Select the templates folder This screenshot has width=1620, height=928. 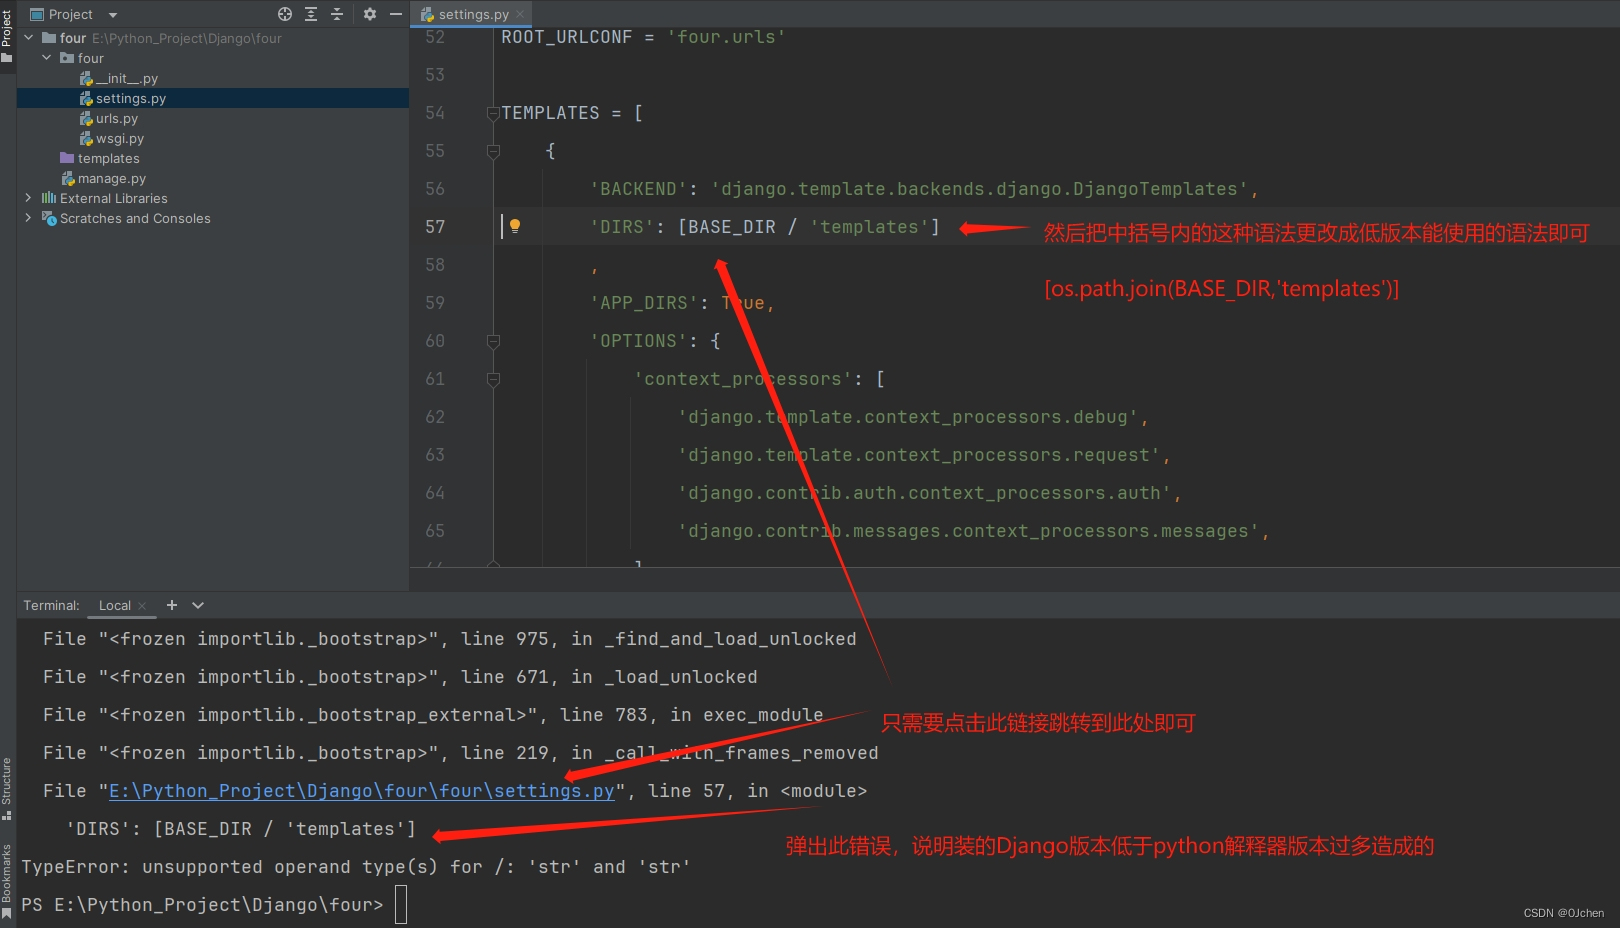click(109, 158)
